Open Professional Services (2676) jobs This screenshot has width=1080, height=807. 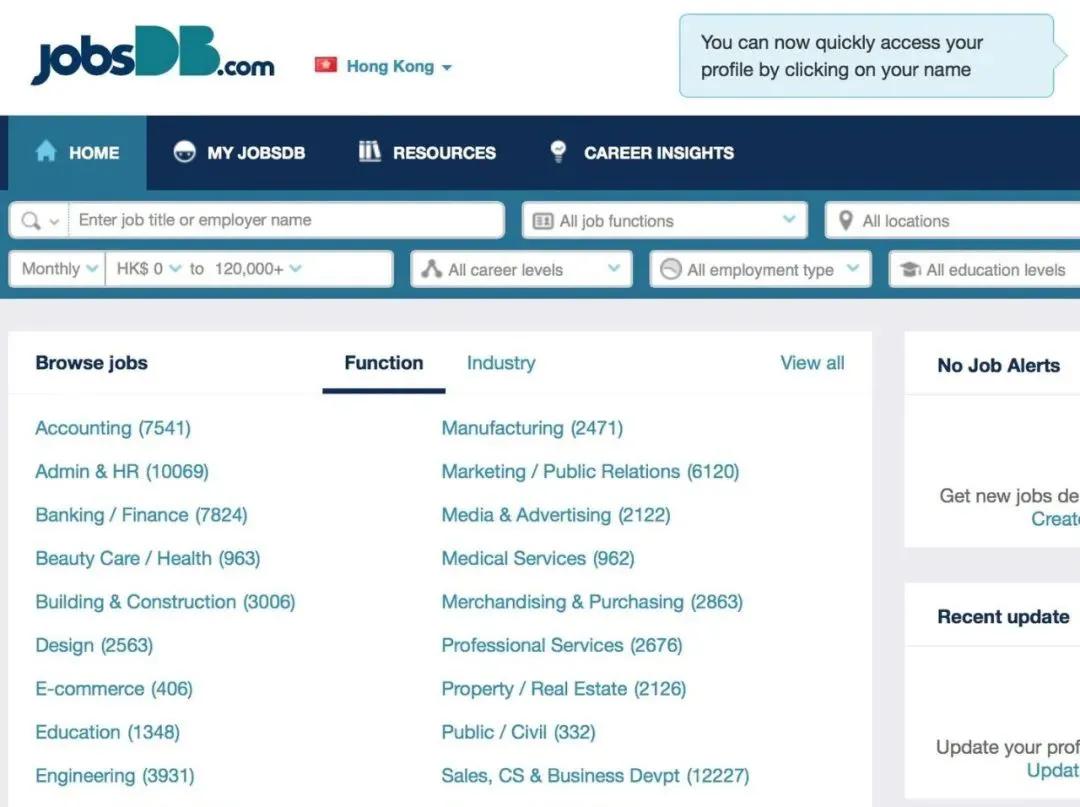point(562,645)
